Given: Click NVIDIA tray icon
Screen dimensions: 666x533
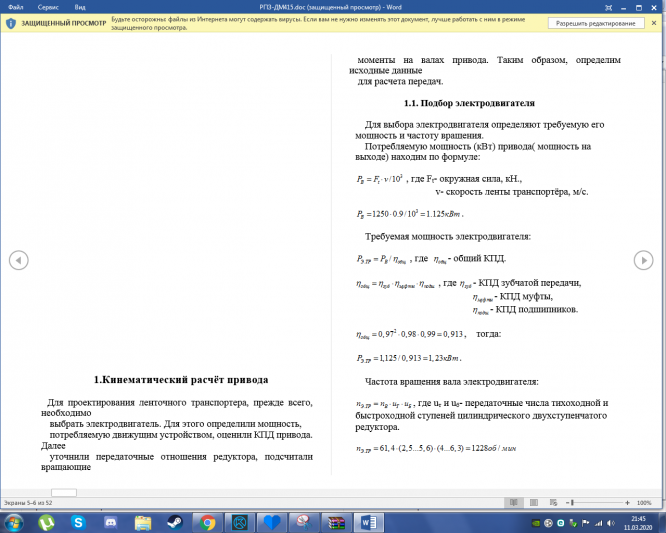Looking at the screenshot, I should point(536,523).
